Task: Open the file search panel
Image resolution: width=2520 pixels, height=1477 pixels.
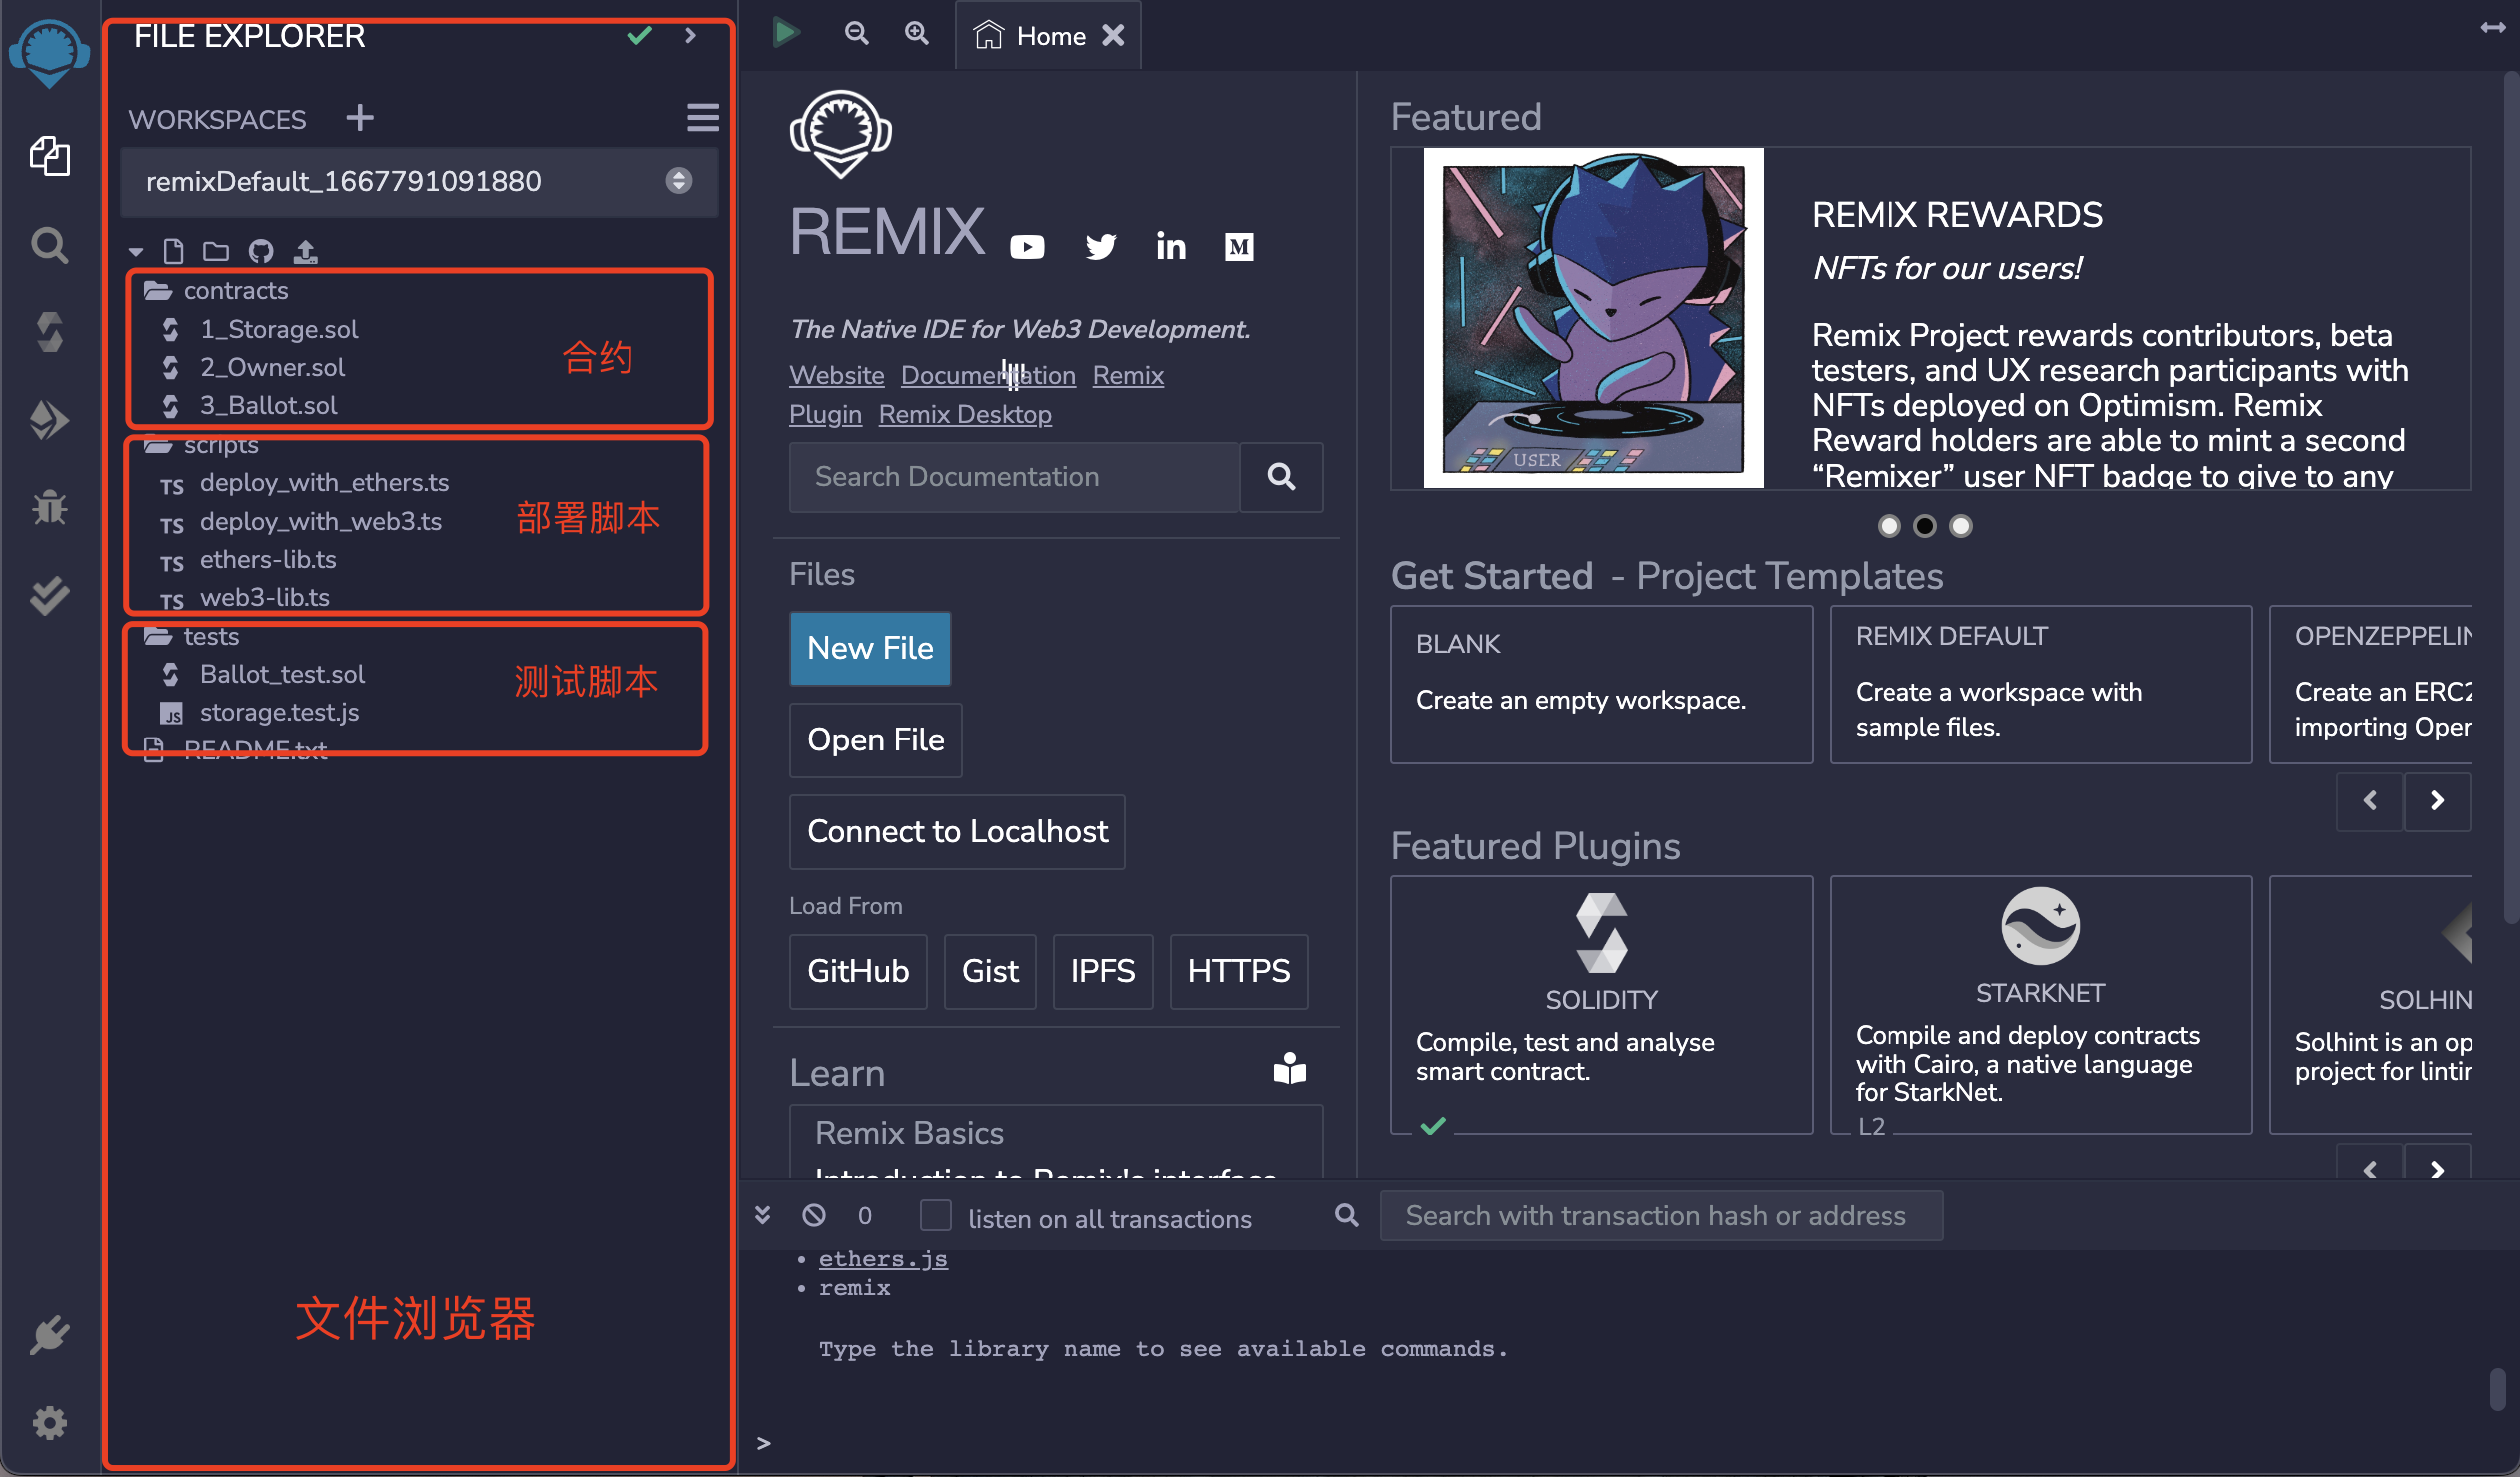Action: coord(50,244)
